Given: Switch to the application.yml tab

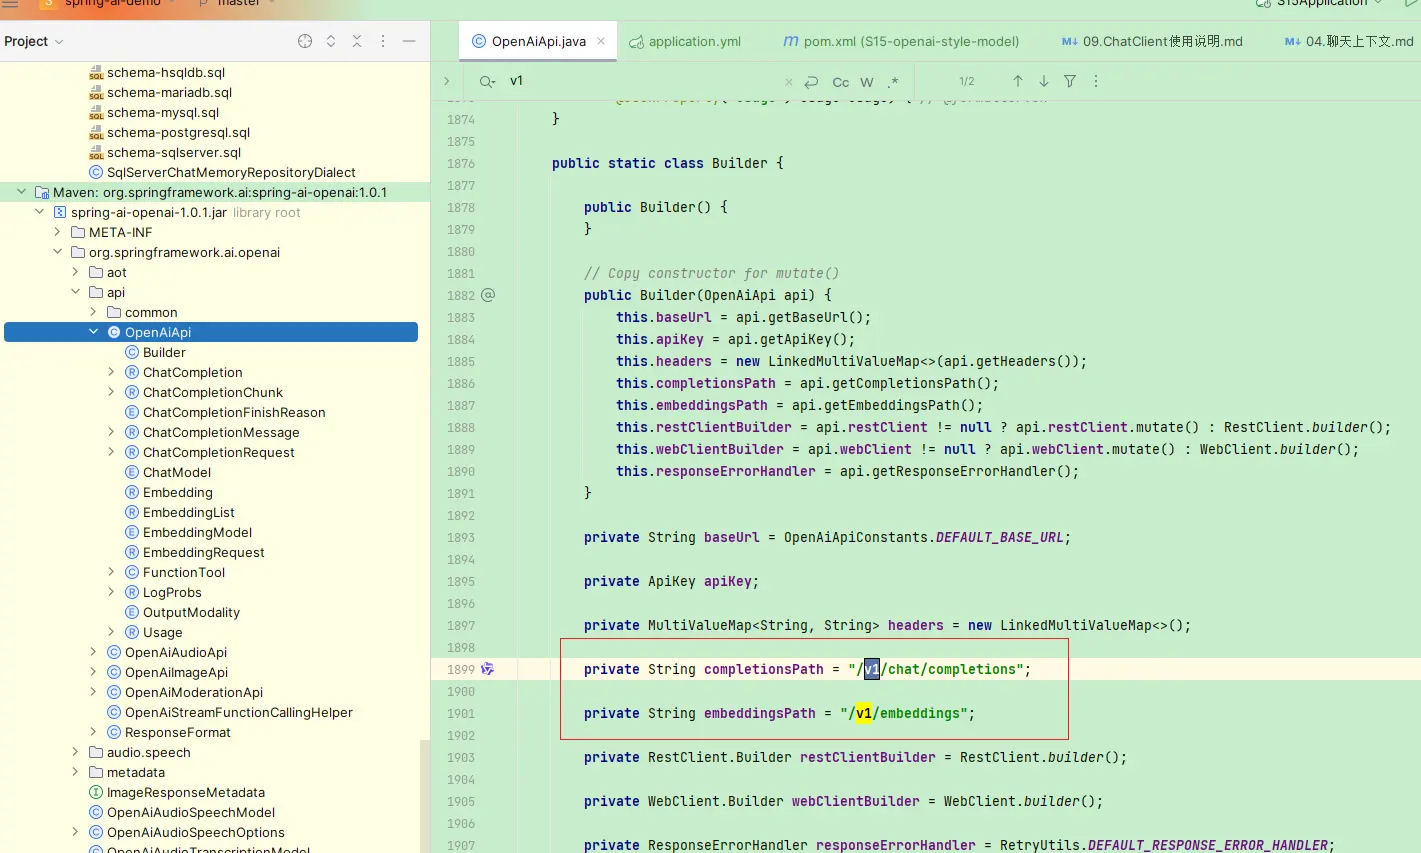Looking at the screenshot, I should tap(694, 41).
